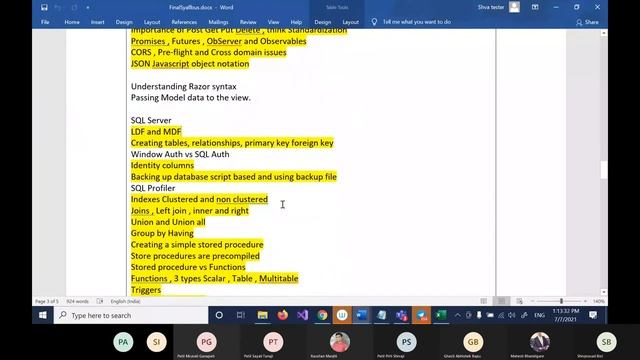Click zoom in plus button
640x360 pixels.
pyautogui.click(x=585, y=301)
